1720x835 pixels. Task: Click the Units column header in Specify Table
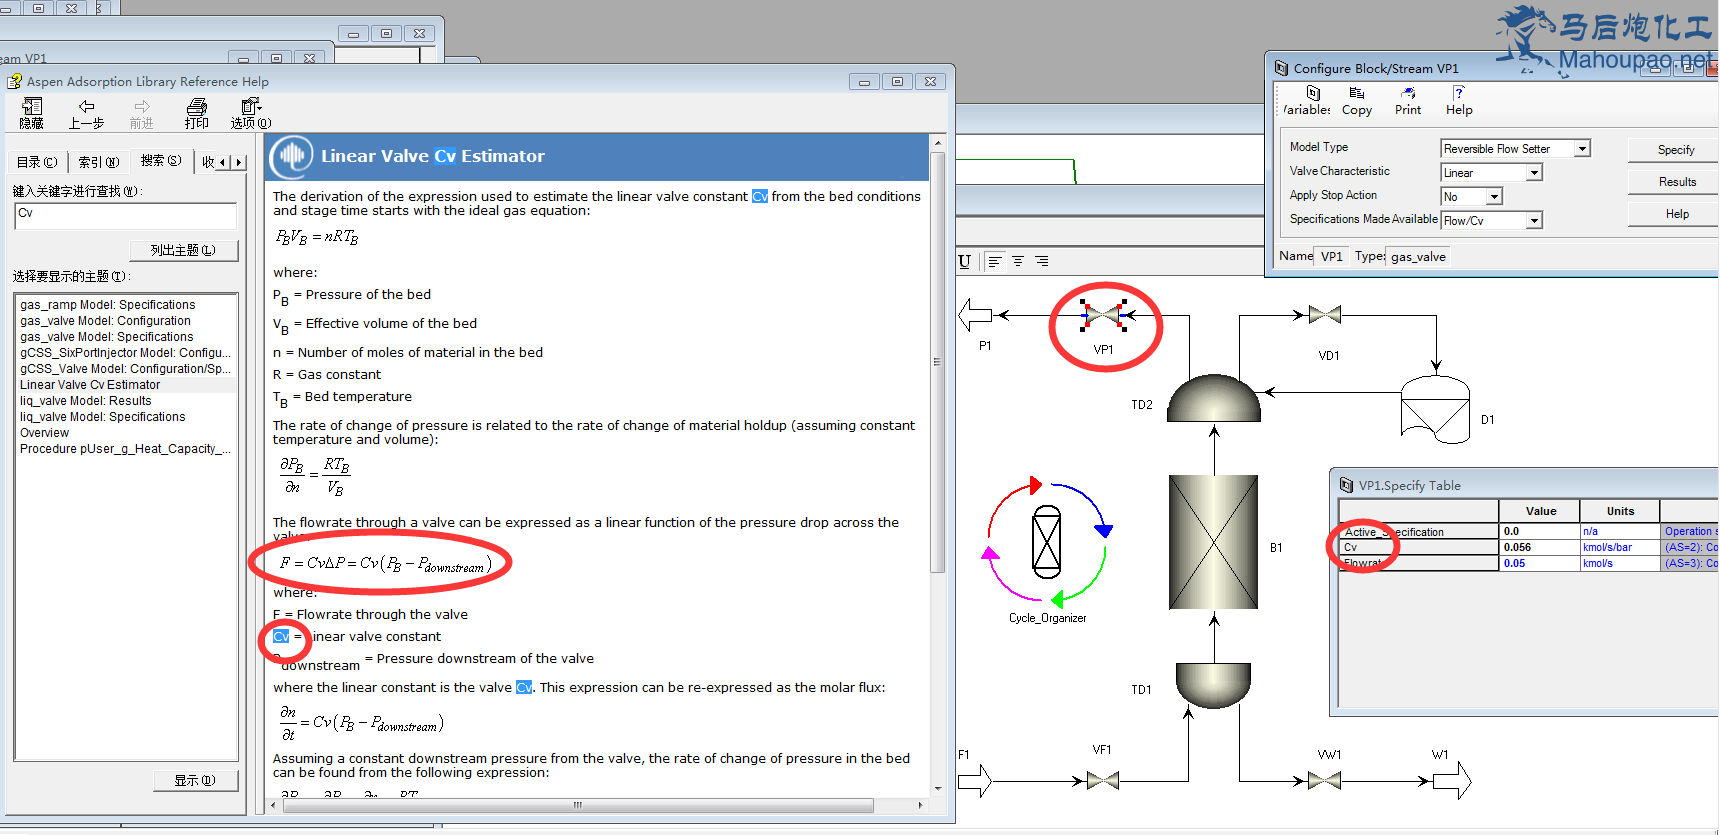[1620, 511]
